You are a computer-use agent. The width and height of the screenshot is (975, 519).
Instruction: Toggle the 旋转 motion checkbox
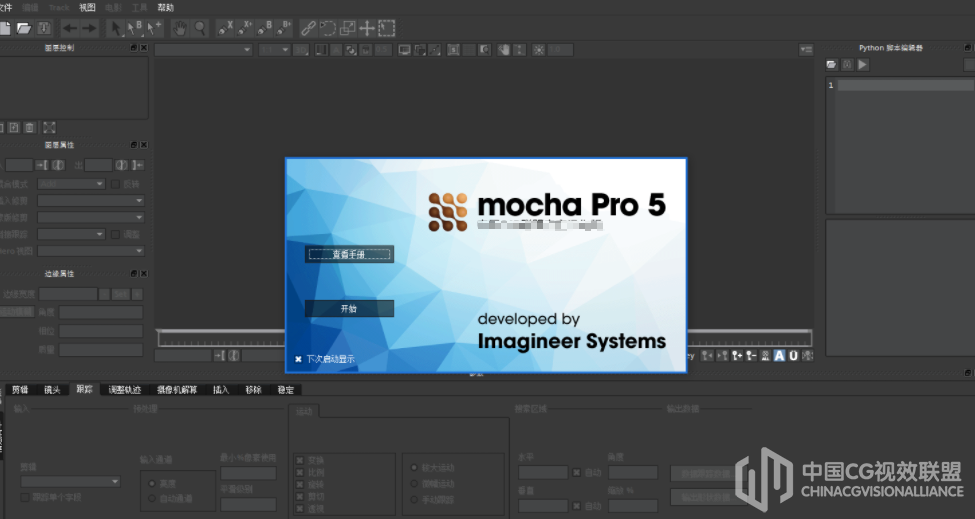(300, 484)
